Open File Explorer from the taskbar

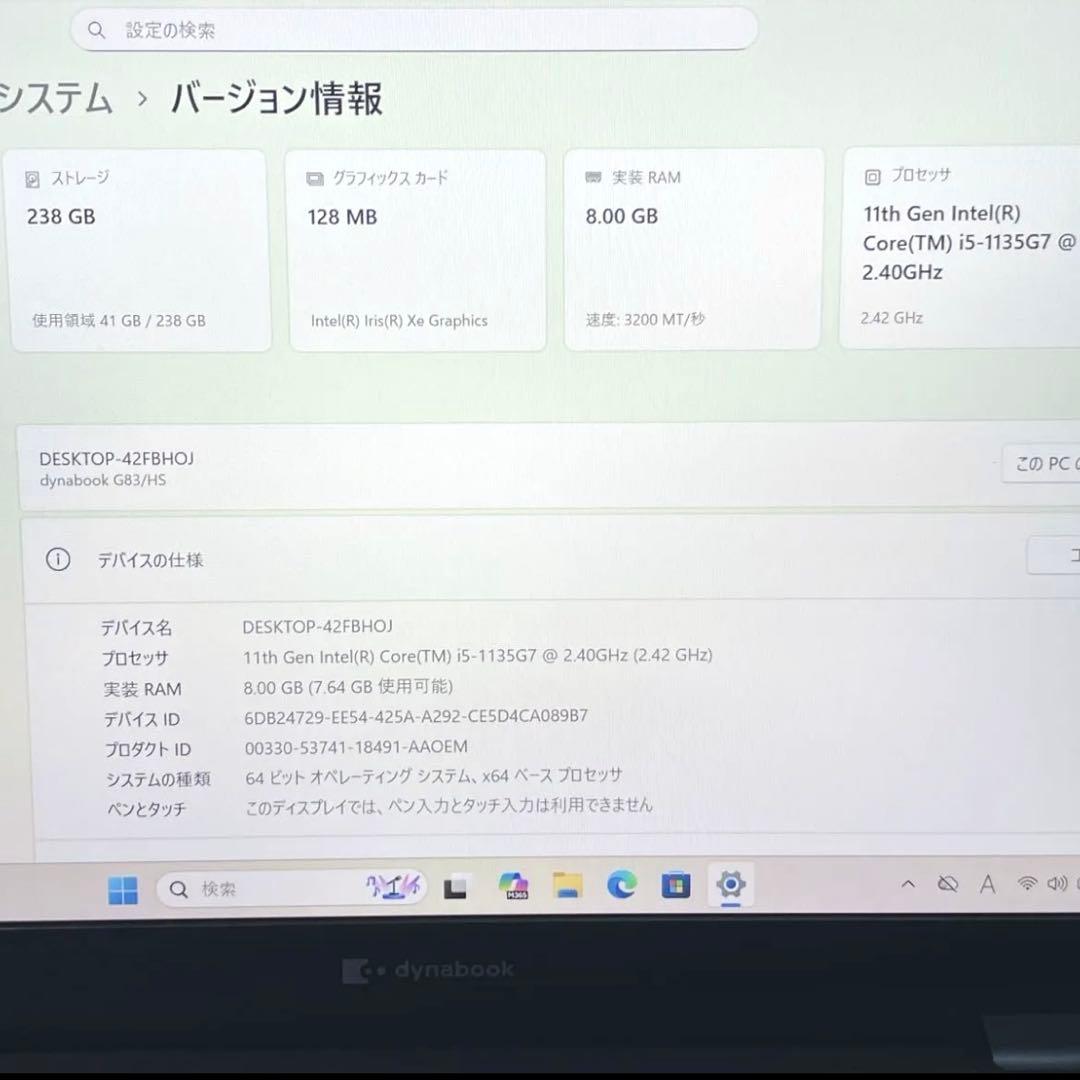tap(567, 886)
